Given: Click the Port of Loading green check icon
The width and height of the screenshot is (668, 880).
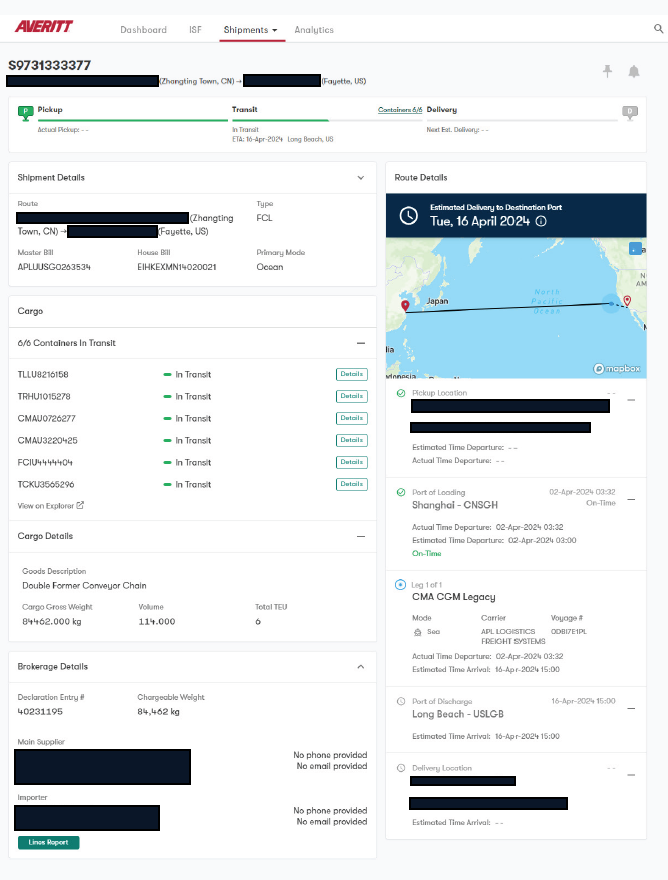Looking at the screenshot, I should pyautogui.click(x=401, y=492).
